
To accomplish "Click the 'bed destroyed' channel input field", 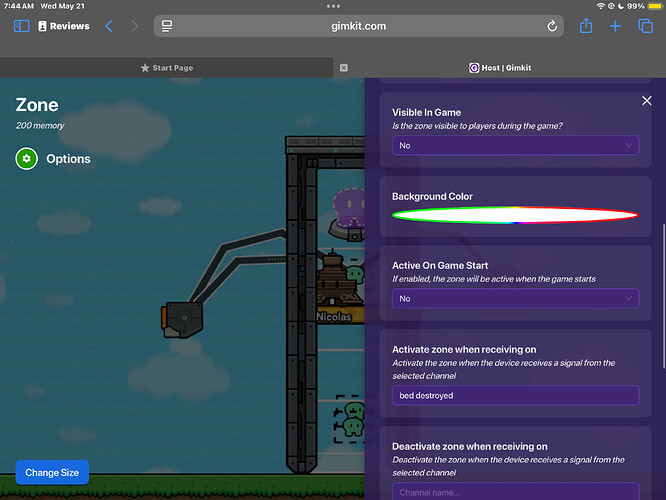I will (515, 396).
